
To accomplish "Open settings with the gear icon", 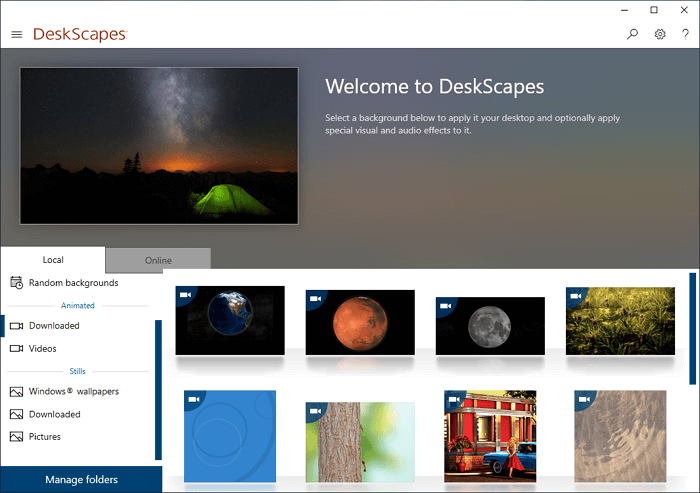I will [660, 34].
